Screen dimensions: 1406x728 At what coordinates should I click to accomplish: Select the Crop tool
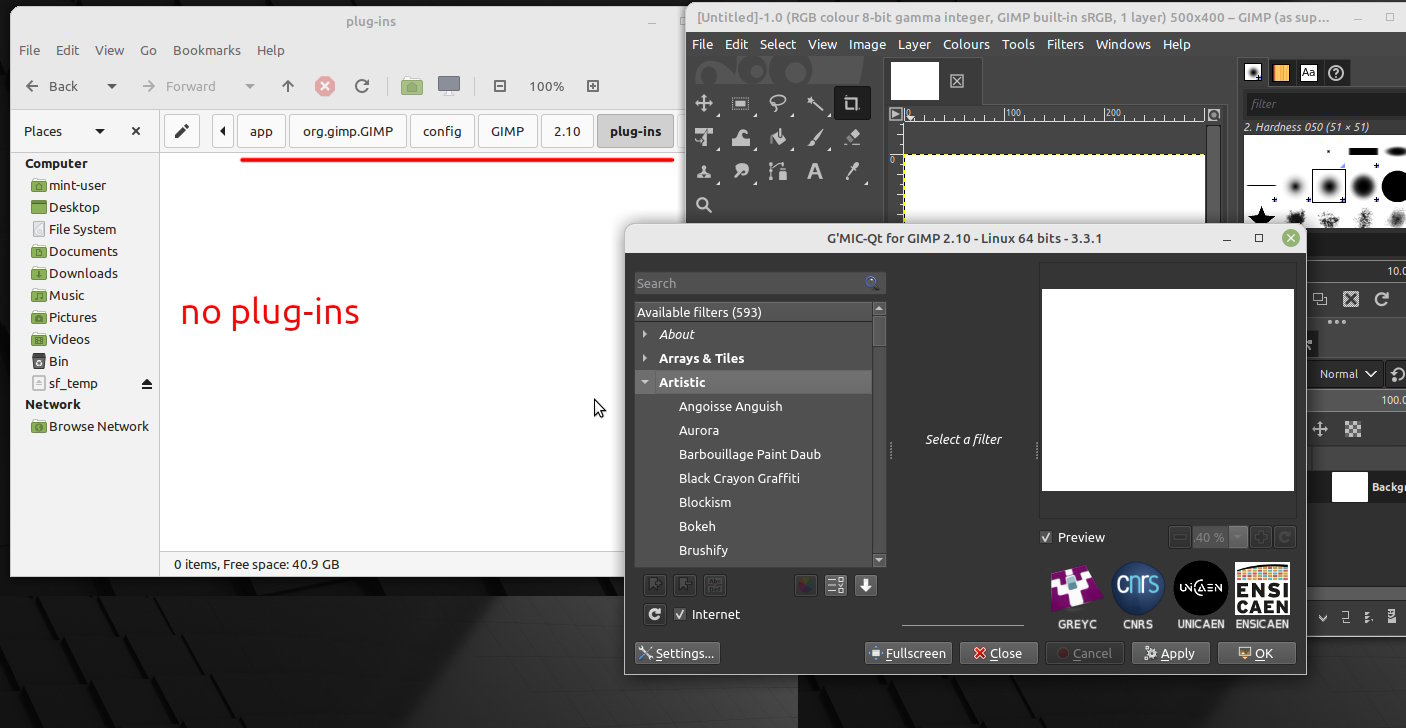[x=852, y=103]
